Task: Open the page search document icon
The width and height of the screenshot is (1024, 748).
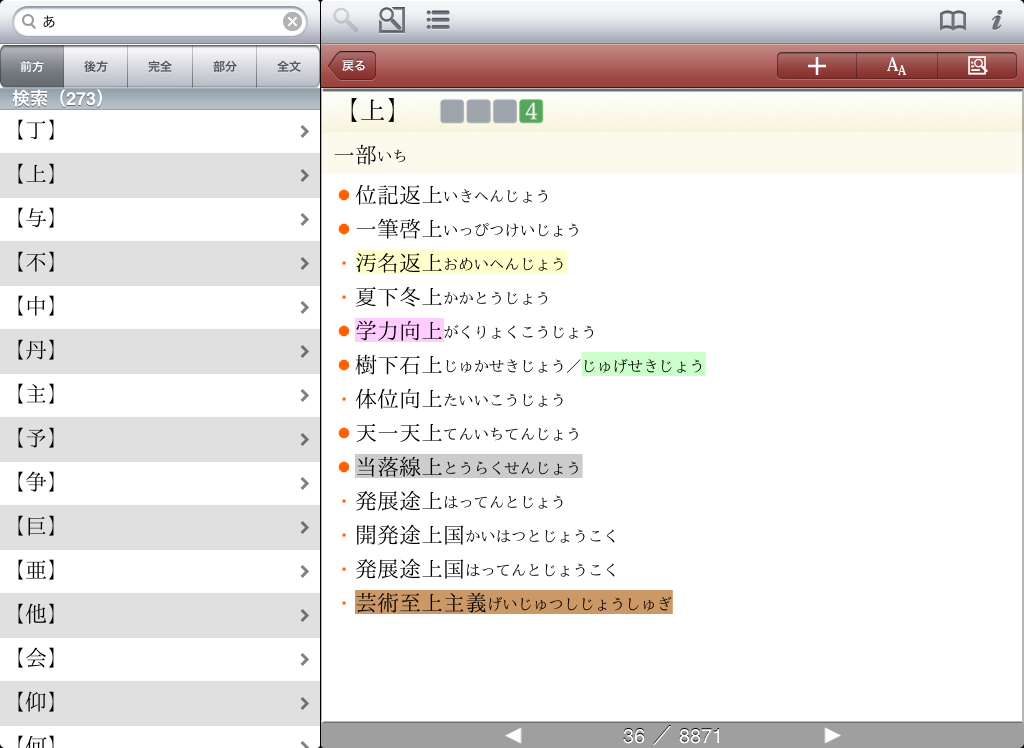Action: point(392,20)
